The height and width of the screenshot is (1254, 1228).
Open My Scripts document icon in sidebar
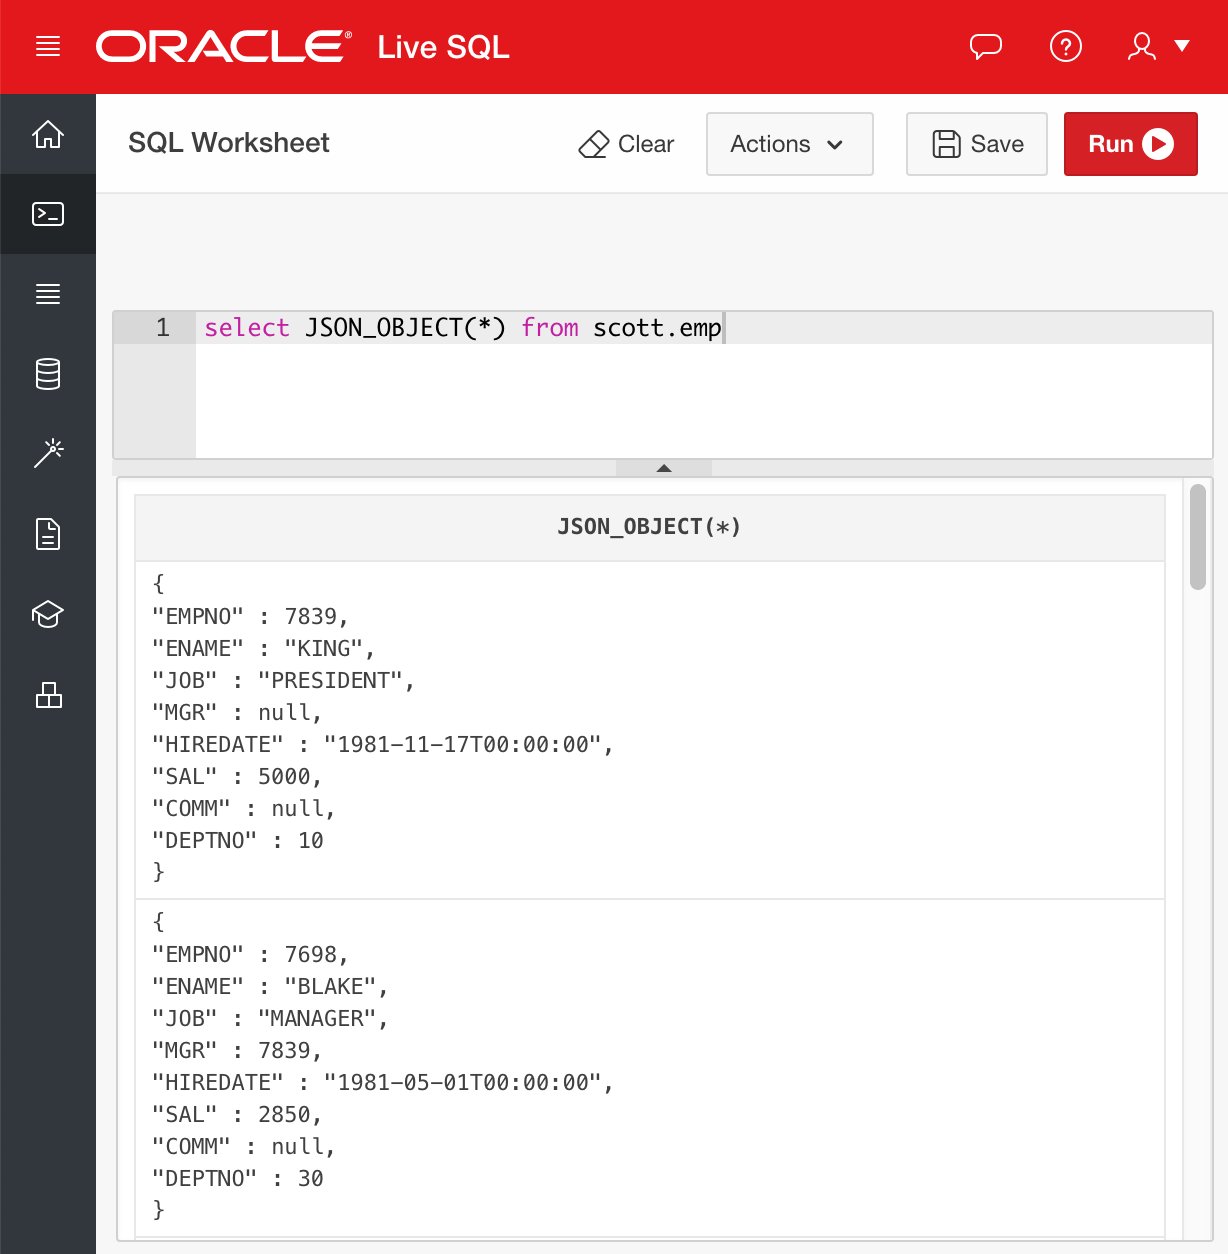48,534
